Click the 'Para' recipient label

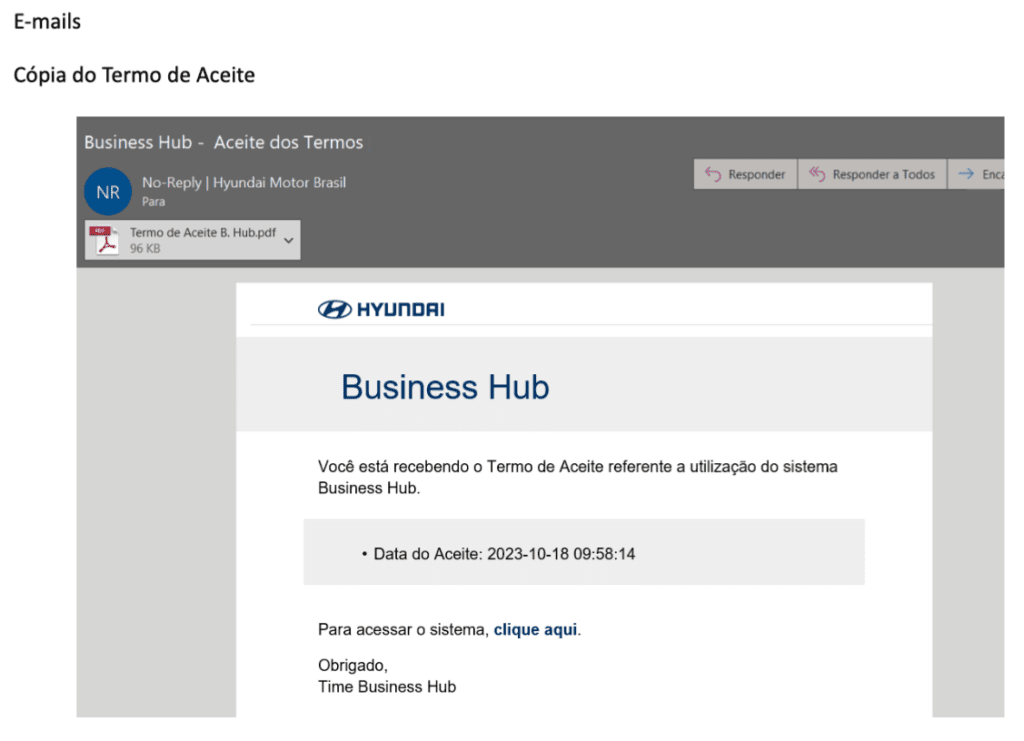click(x=153, y=202)
